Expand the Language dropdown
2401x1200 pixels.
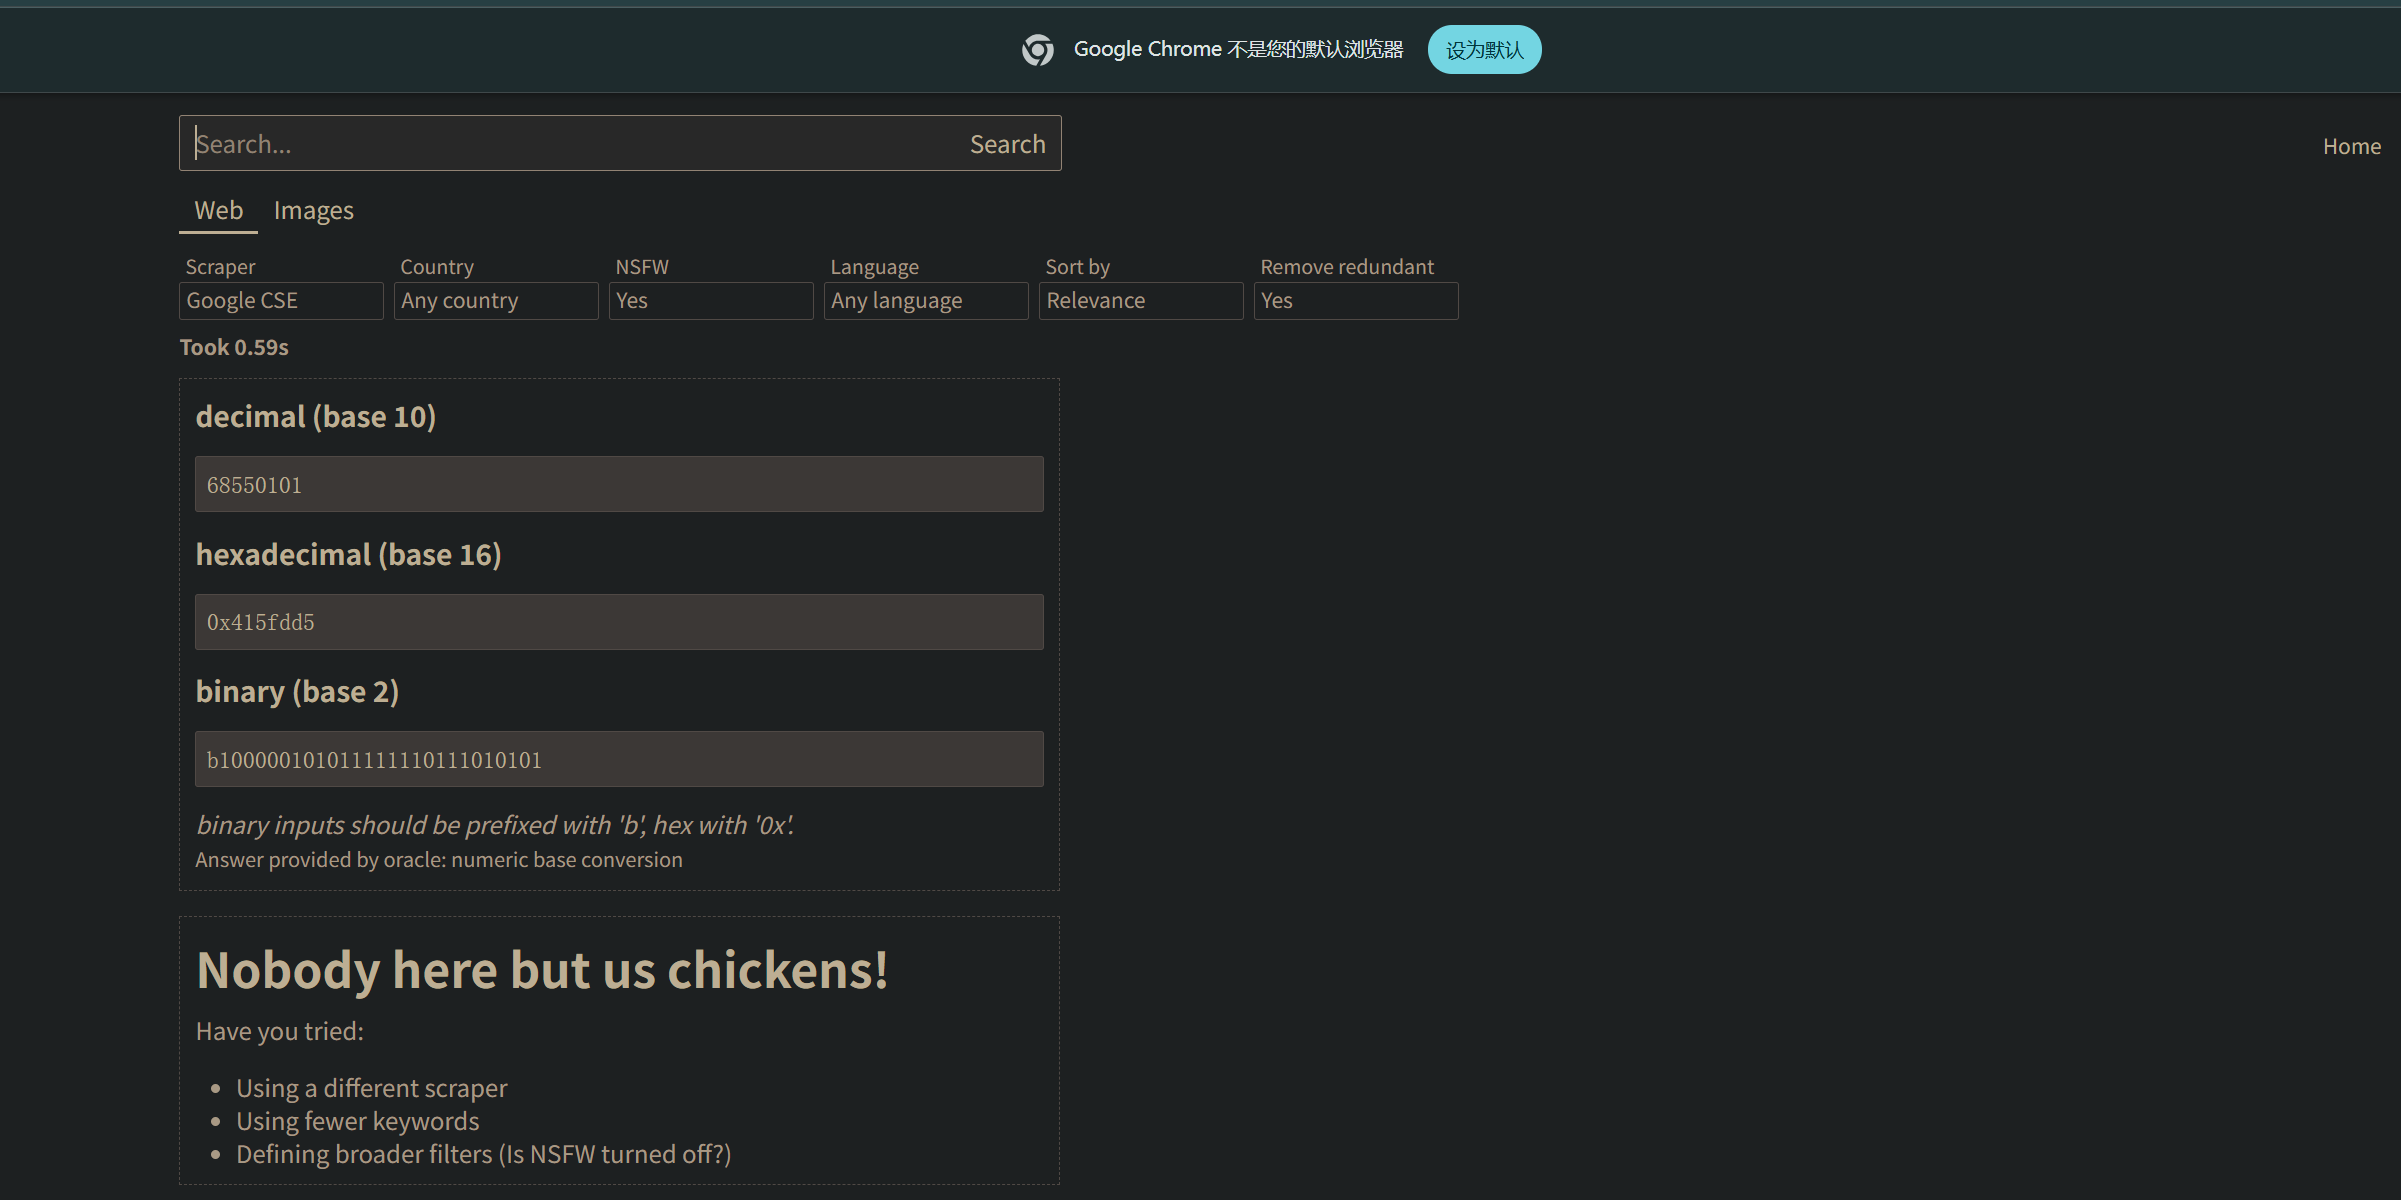click(x=926, y=301)
